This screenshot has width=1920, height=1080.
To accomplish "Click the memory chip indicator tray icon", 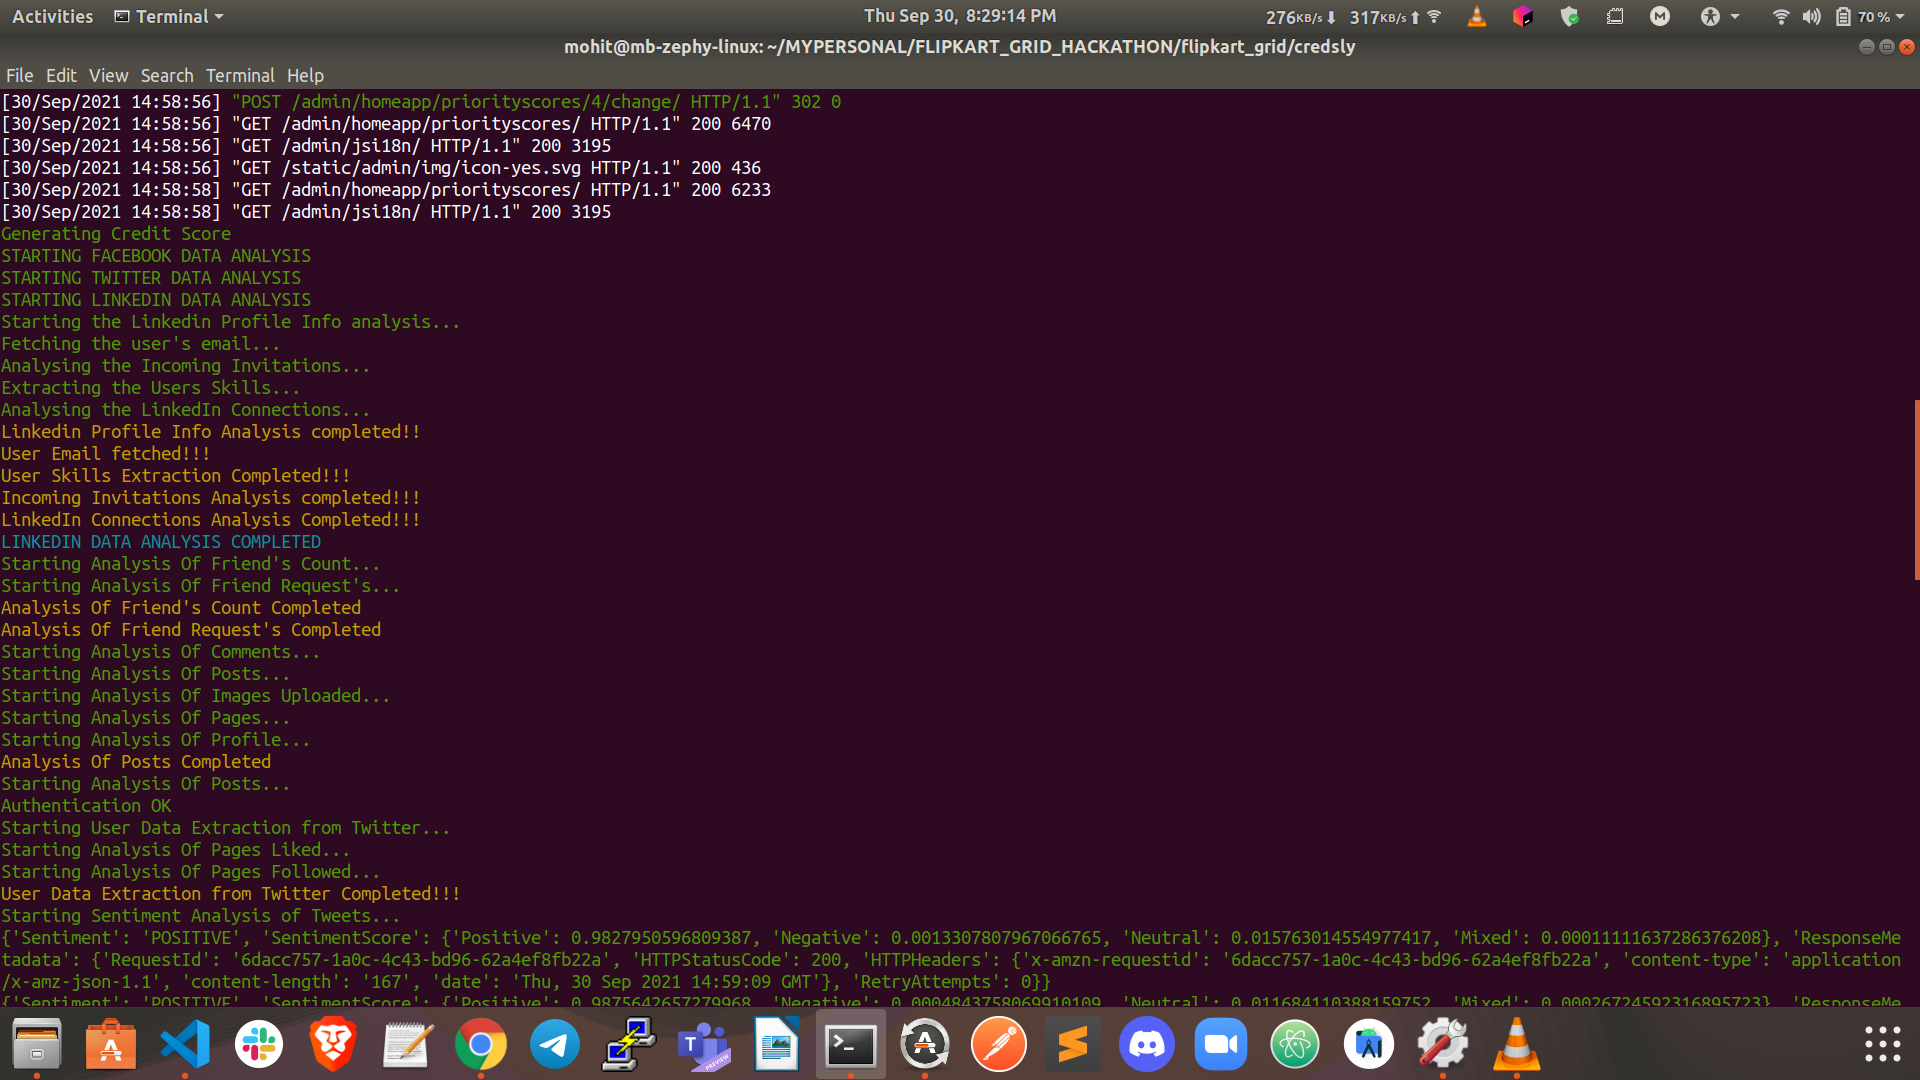I will coord(1615,16).
